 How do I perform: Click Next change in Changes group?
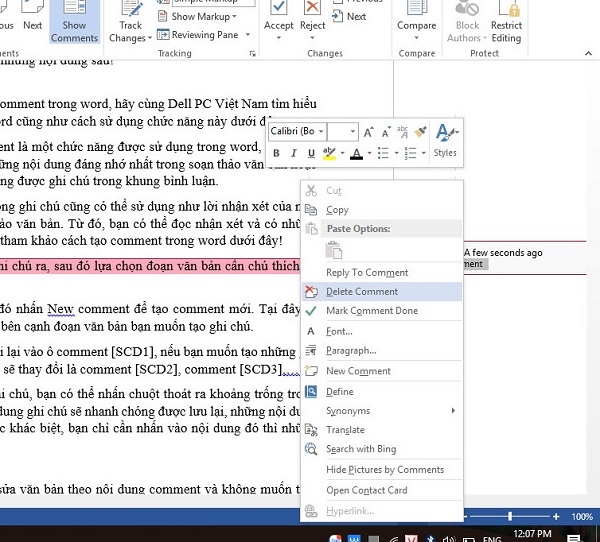click(x=349, y=16)
